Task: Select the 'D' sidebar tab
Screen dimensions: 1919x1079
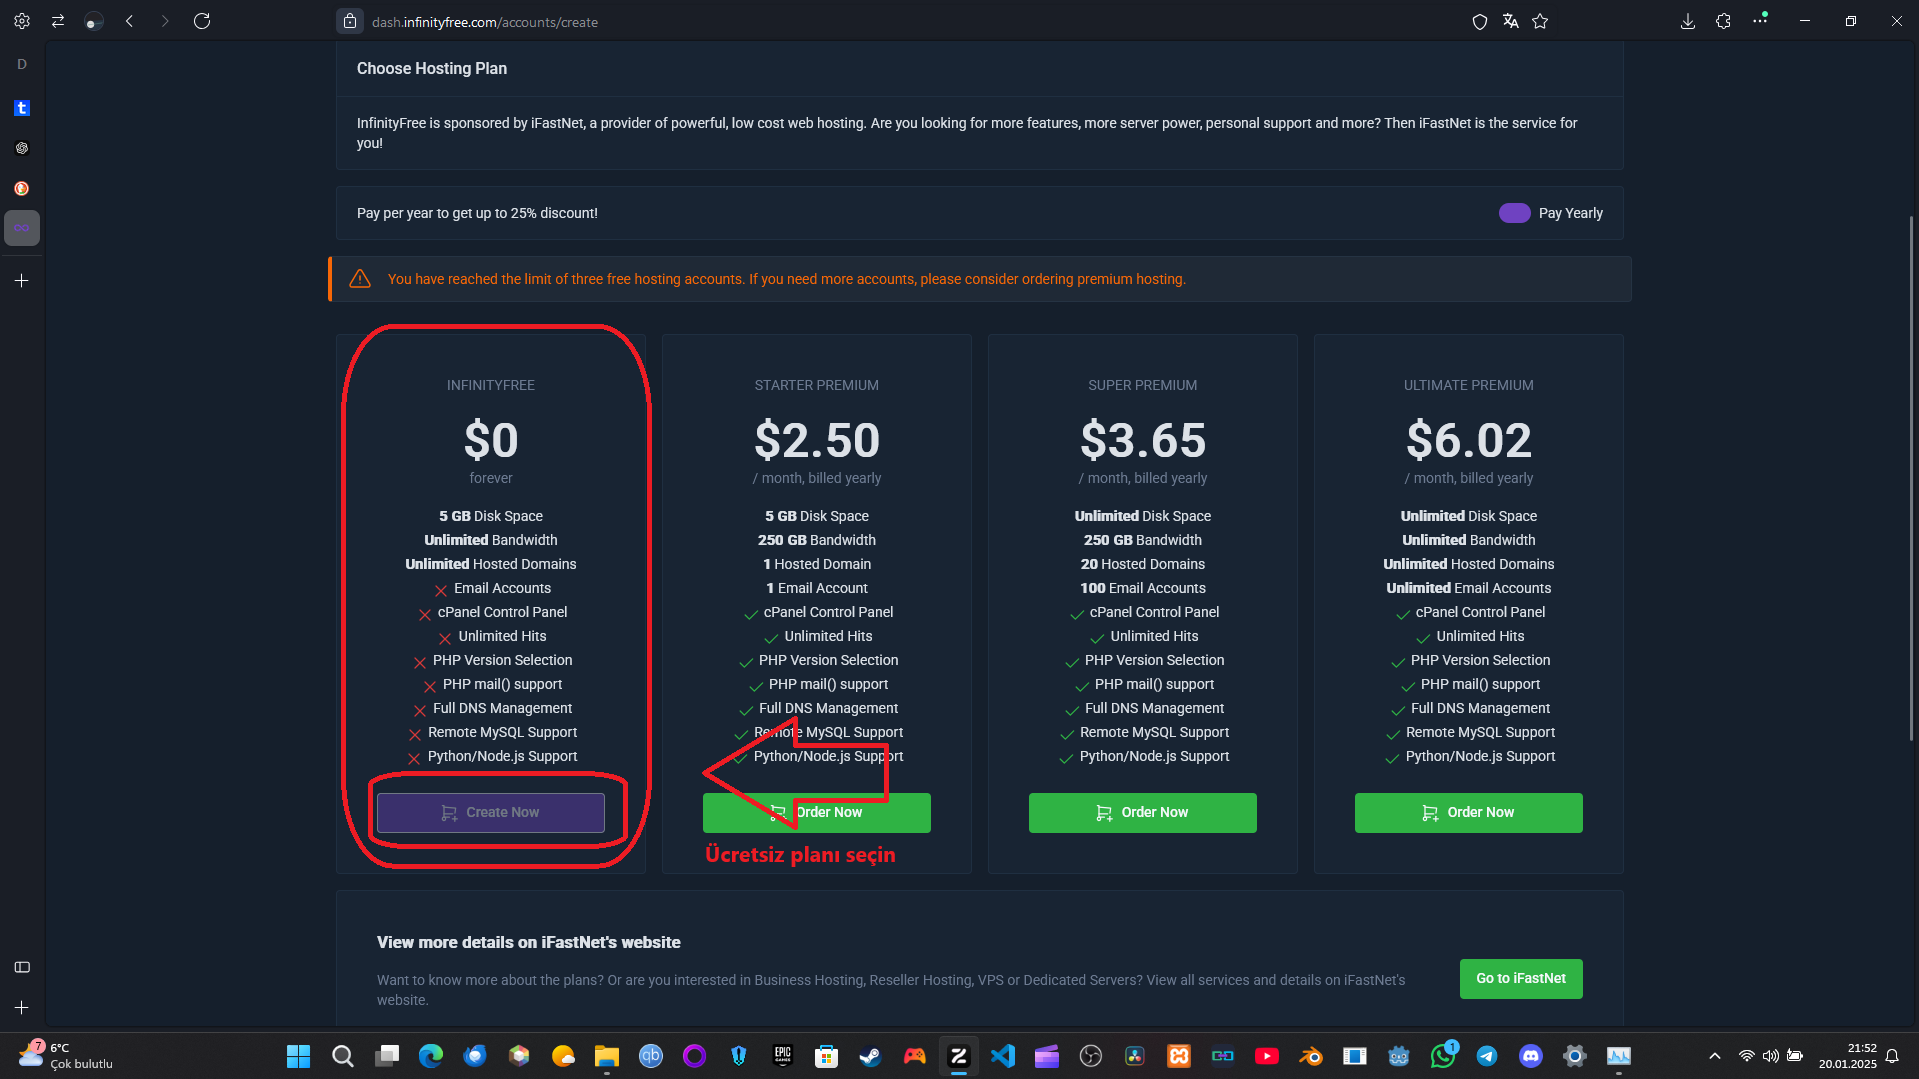Action: [x=22, y=64]
